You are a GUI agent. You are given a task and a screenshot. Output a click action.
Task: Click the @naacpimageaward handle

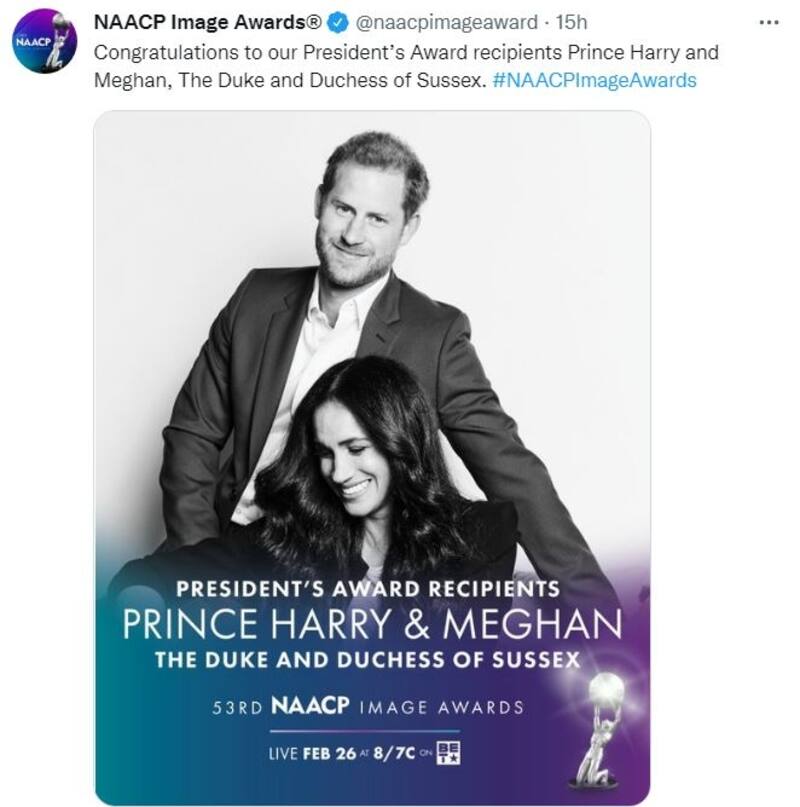click(446, 23)
